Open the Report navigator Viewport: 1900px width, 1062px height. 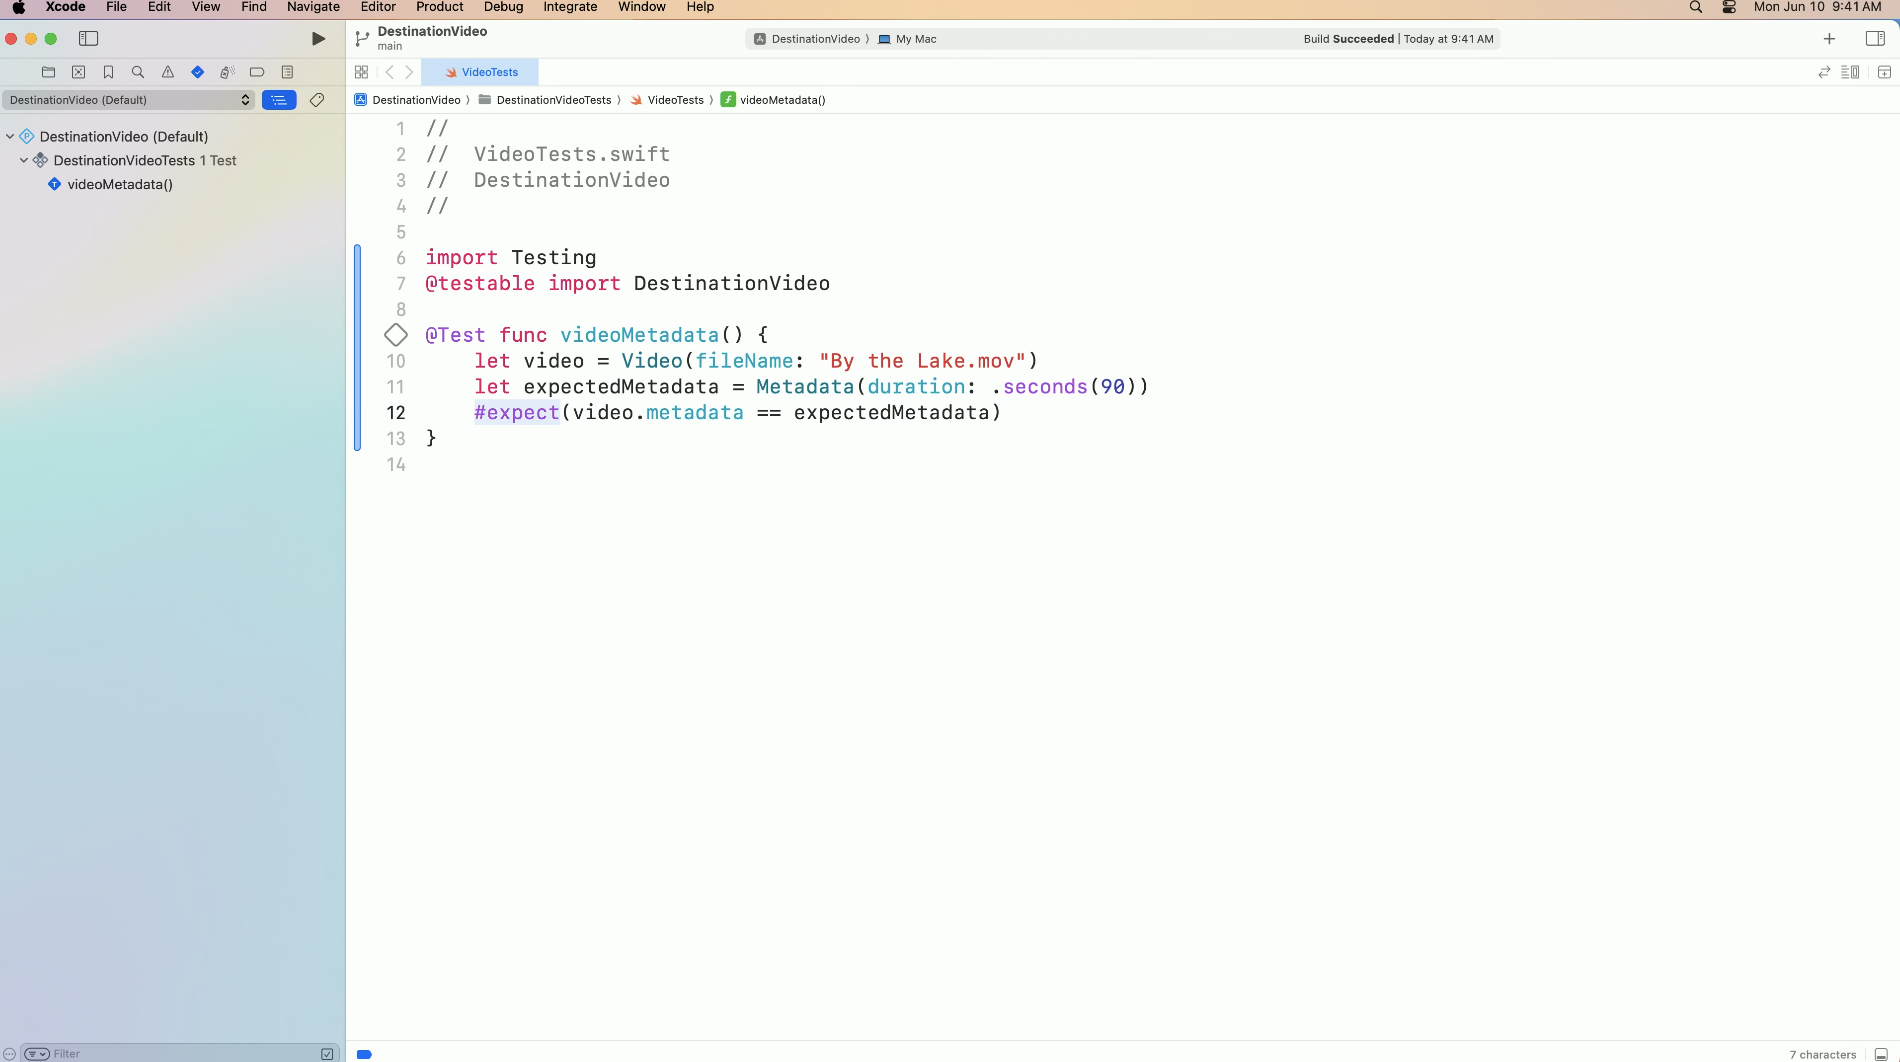coord(287,72)
